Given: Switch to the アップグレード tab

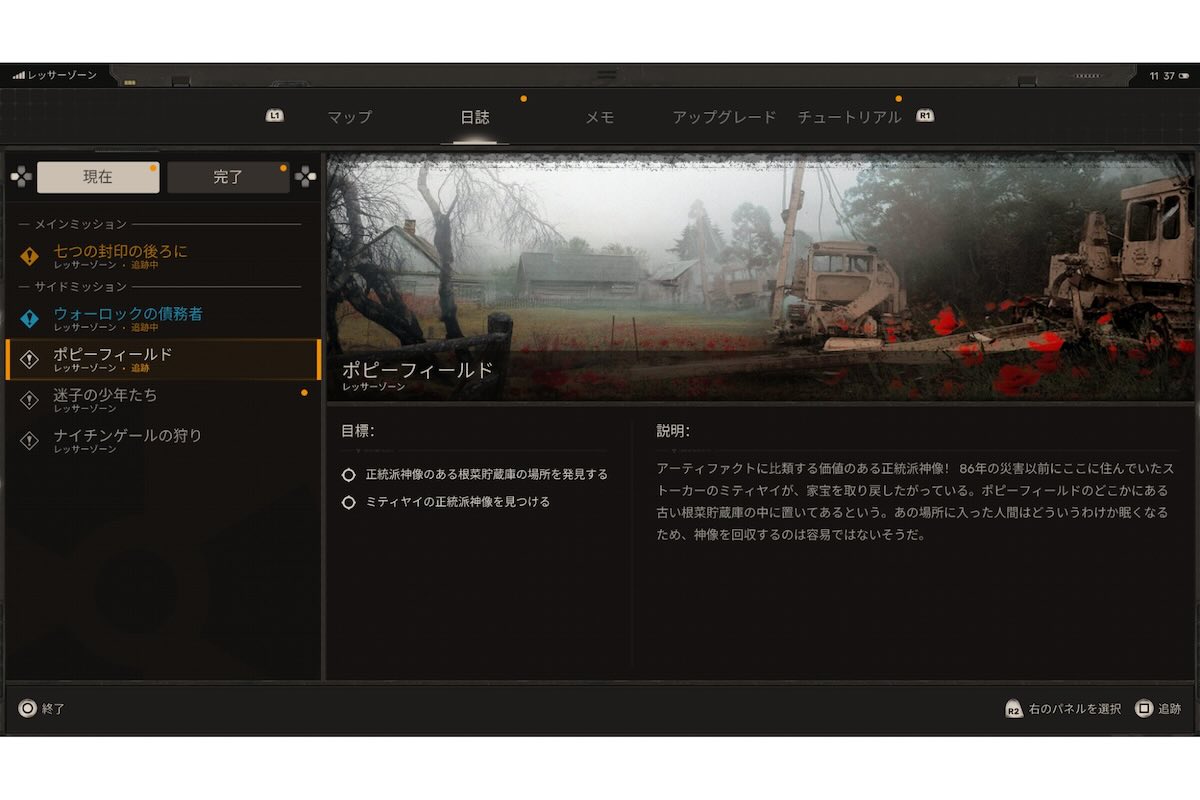Looking at the screenshot, I should (723, 117).
